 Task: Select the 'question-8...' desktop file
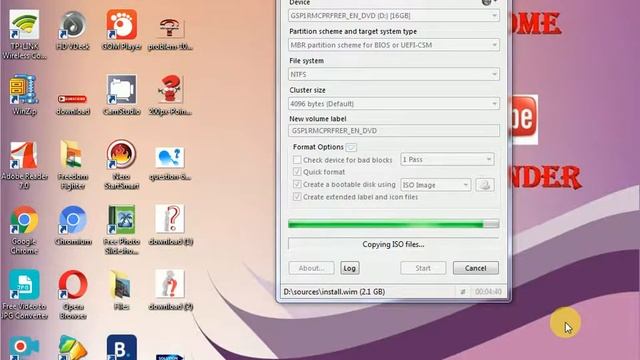170,163
